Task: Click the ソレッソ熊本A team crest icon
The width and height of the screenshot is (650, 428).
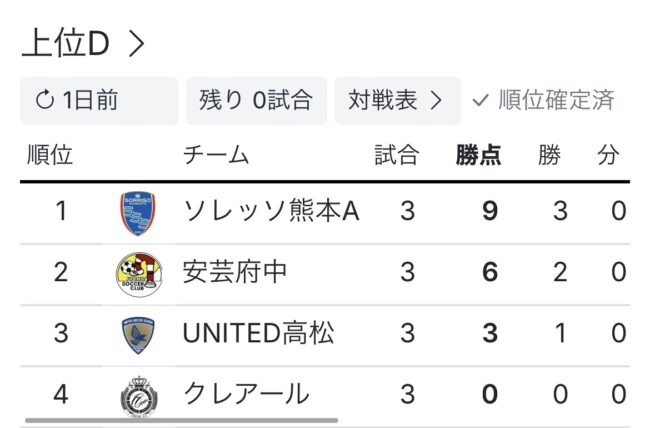Action: coord(137,212)
